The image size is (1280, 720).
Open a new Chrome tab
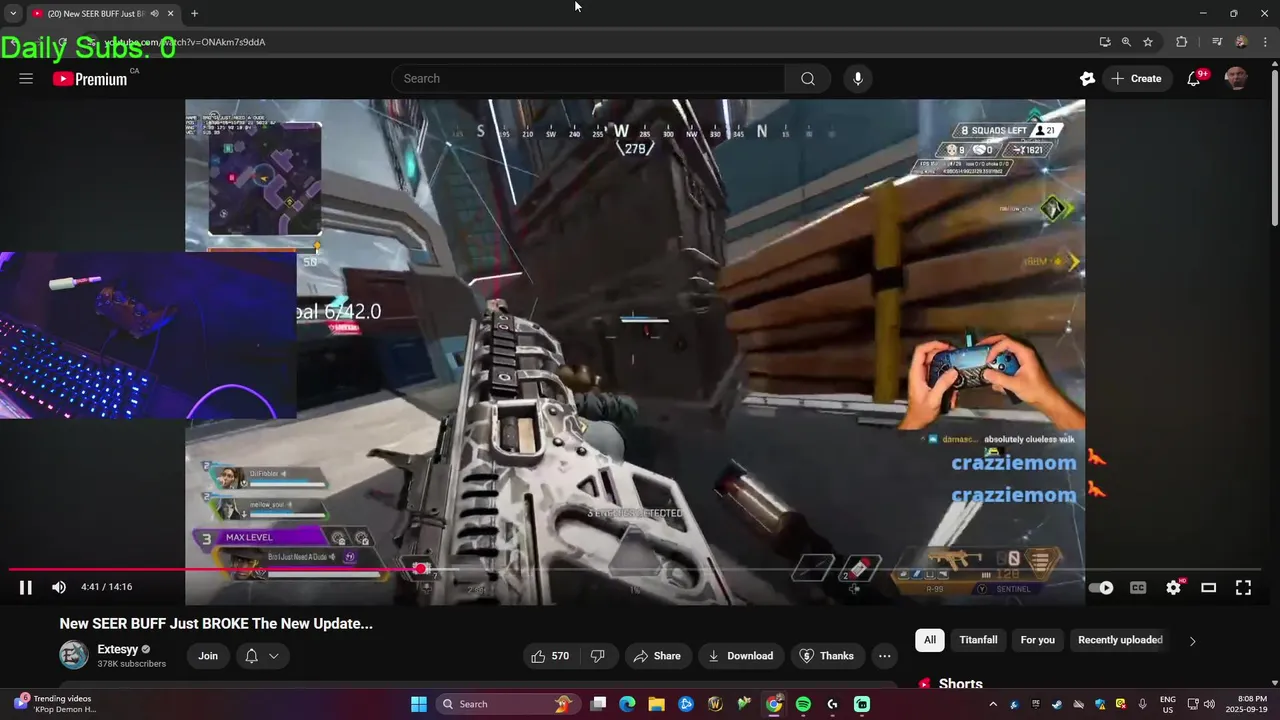[194, 13]
